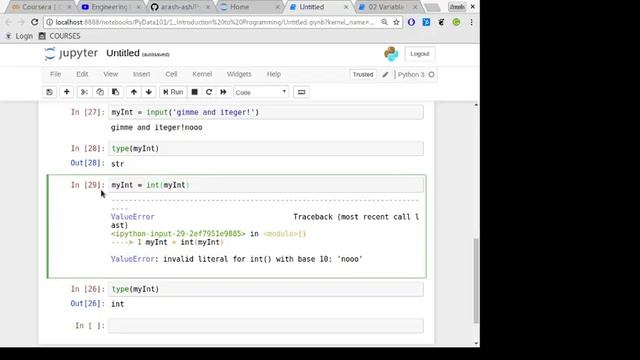This screenshot has width=640, height=360.
Task: Move the selected cell up
Action: point(133,92)
